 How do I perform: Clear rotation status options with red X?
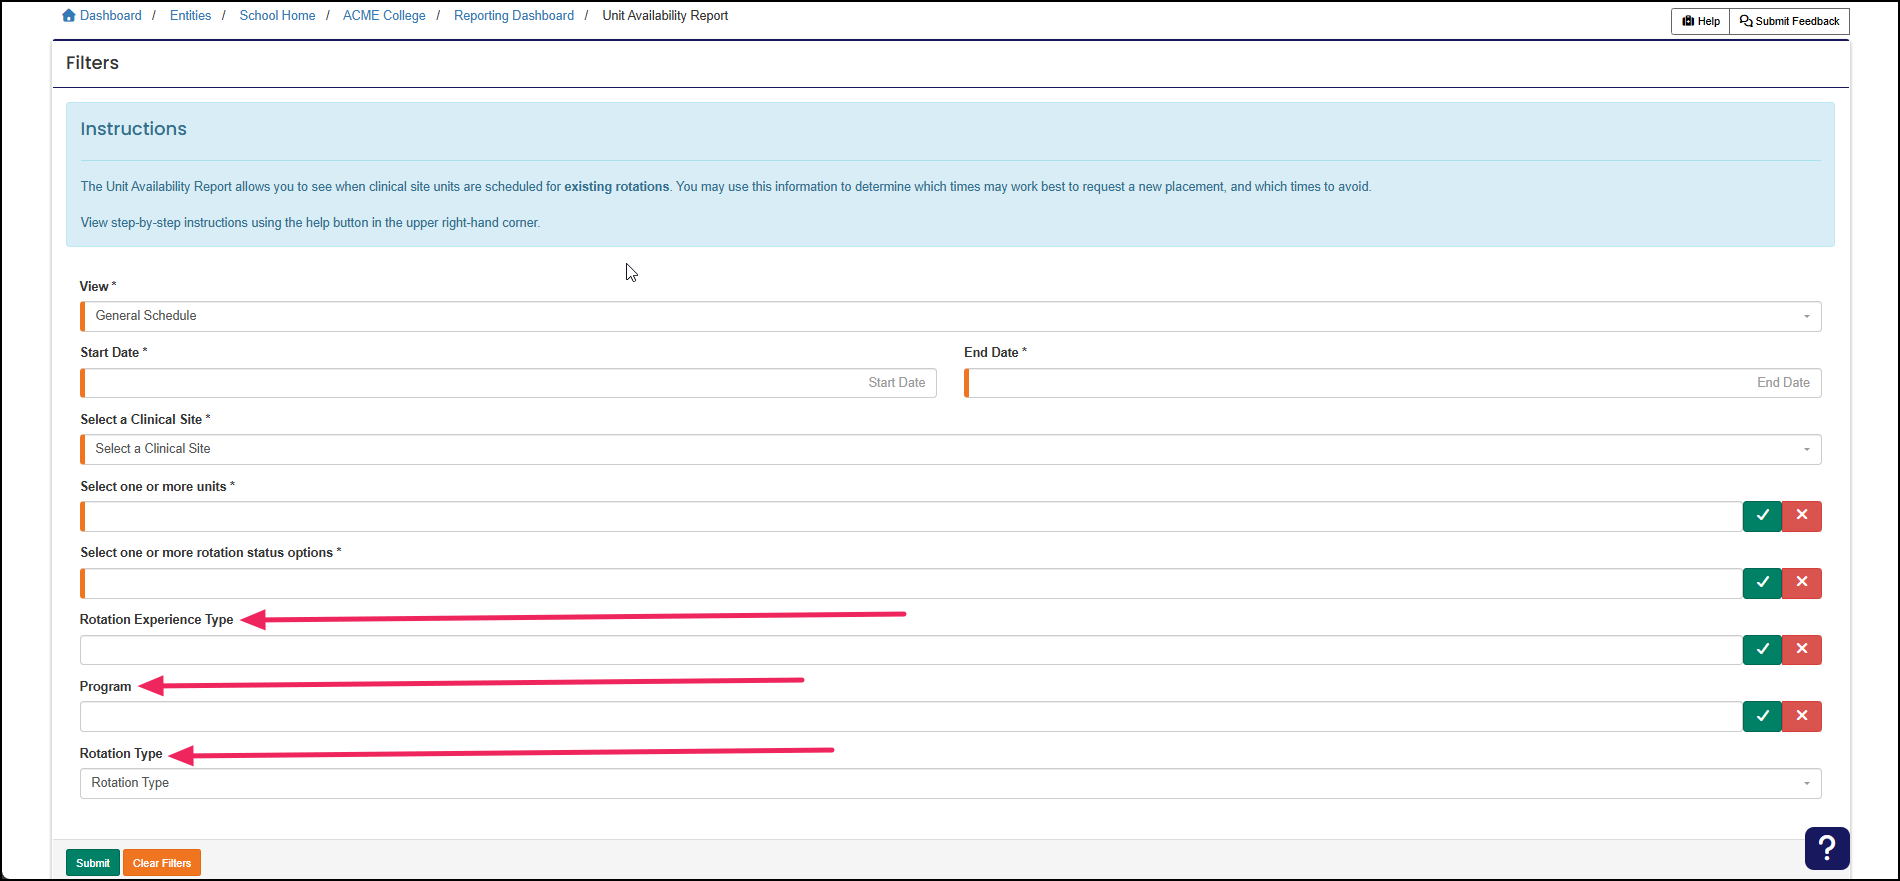pyautogui.click(x=1802, y=583)
